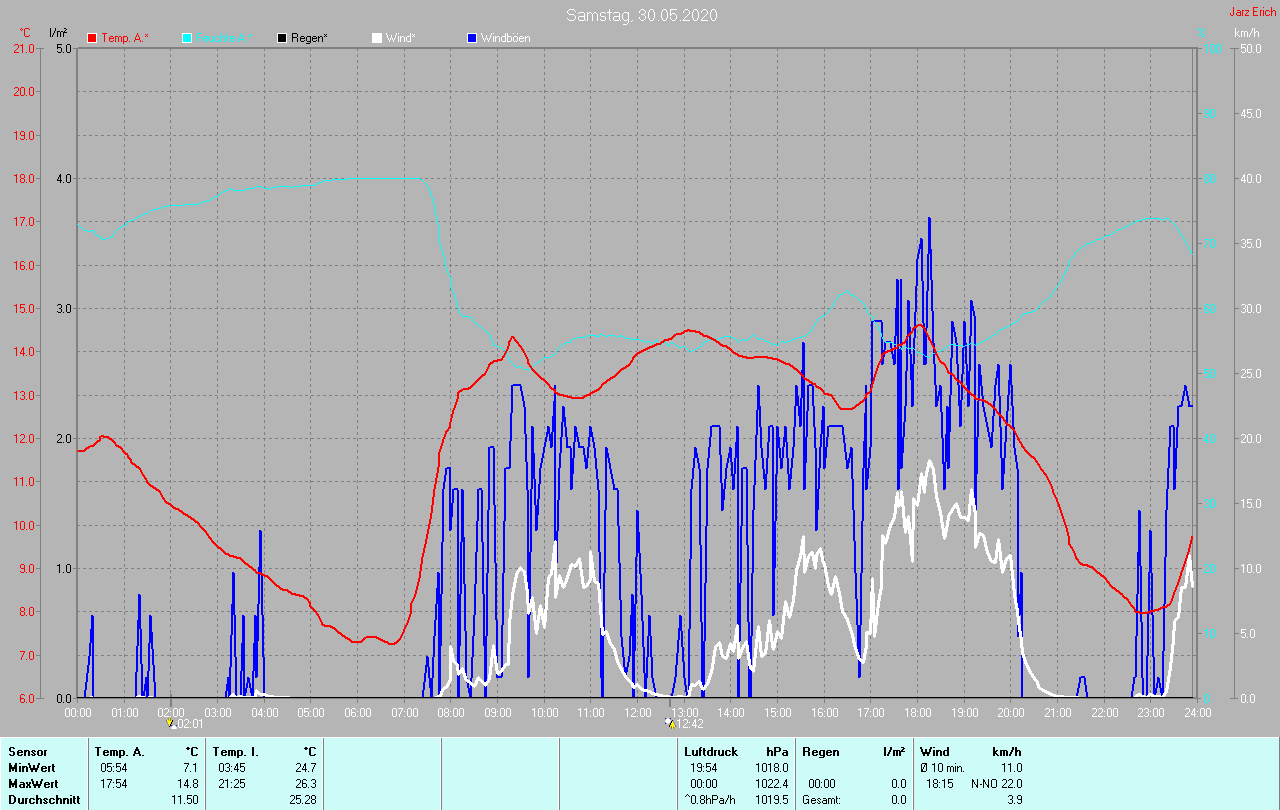Click the 'MaxWert' row label
The height and width of the screenshot is (810, 1280).
pyautogui.click(x=34, y=784)
